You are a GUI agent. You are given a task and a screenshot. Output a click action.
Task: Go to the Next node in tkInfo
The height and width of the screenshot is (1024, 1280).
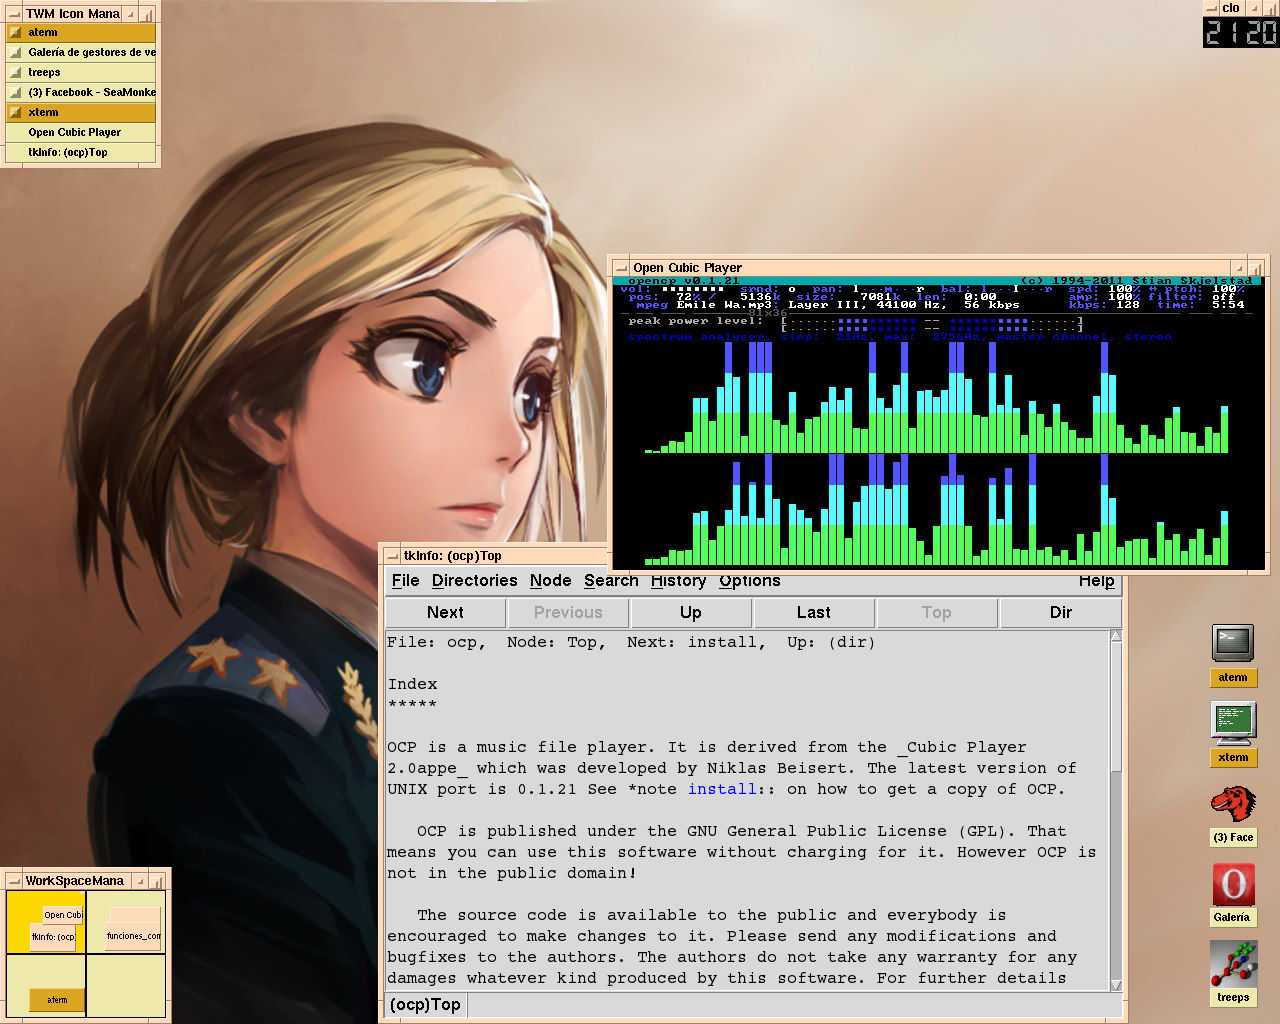[445, 612]
